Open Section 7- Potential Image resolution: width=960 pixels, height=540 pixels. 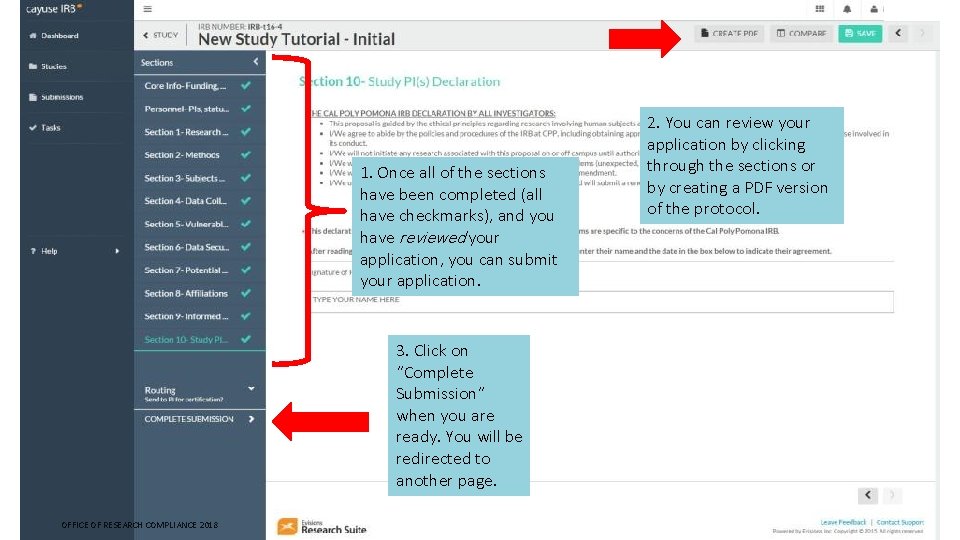pos(200,270)
